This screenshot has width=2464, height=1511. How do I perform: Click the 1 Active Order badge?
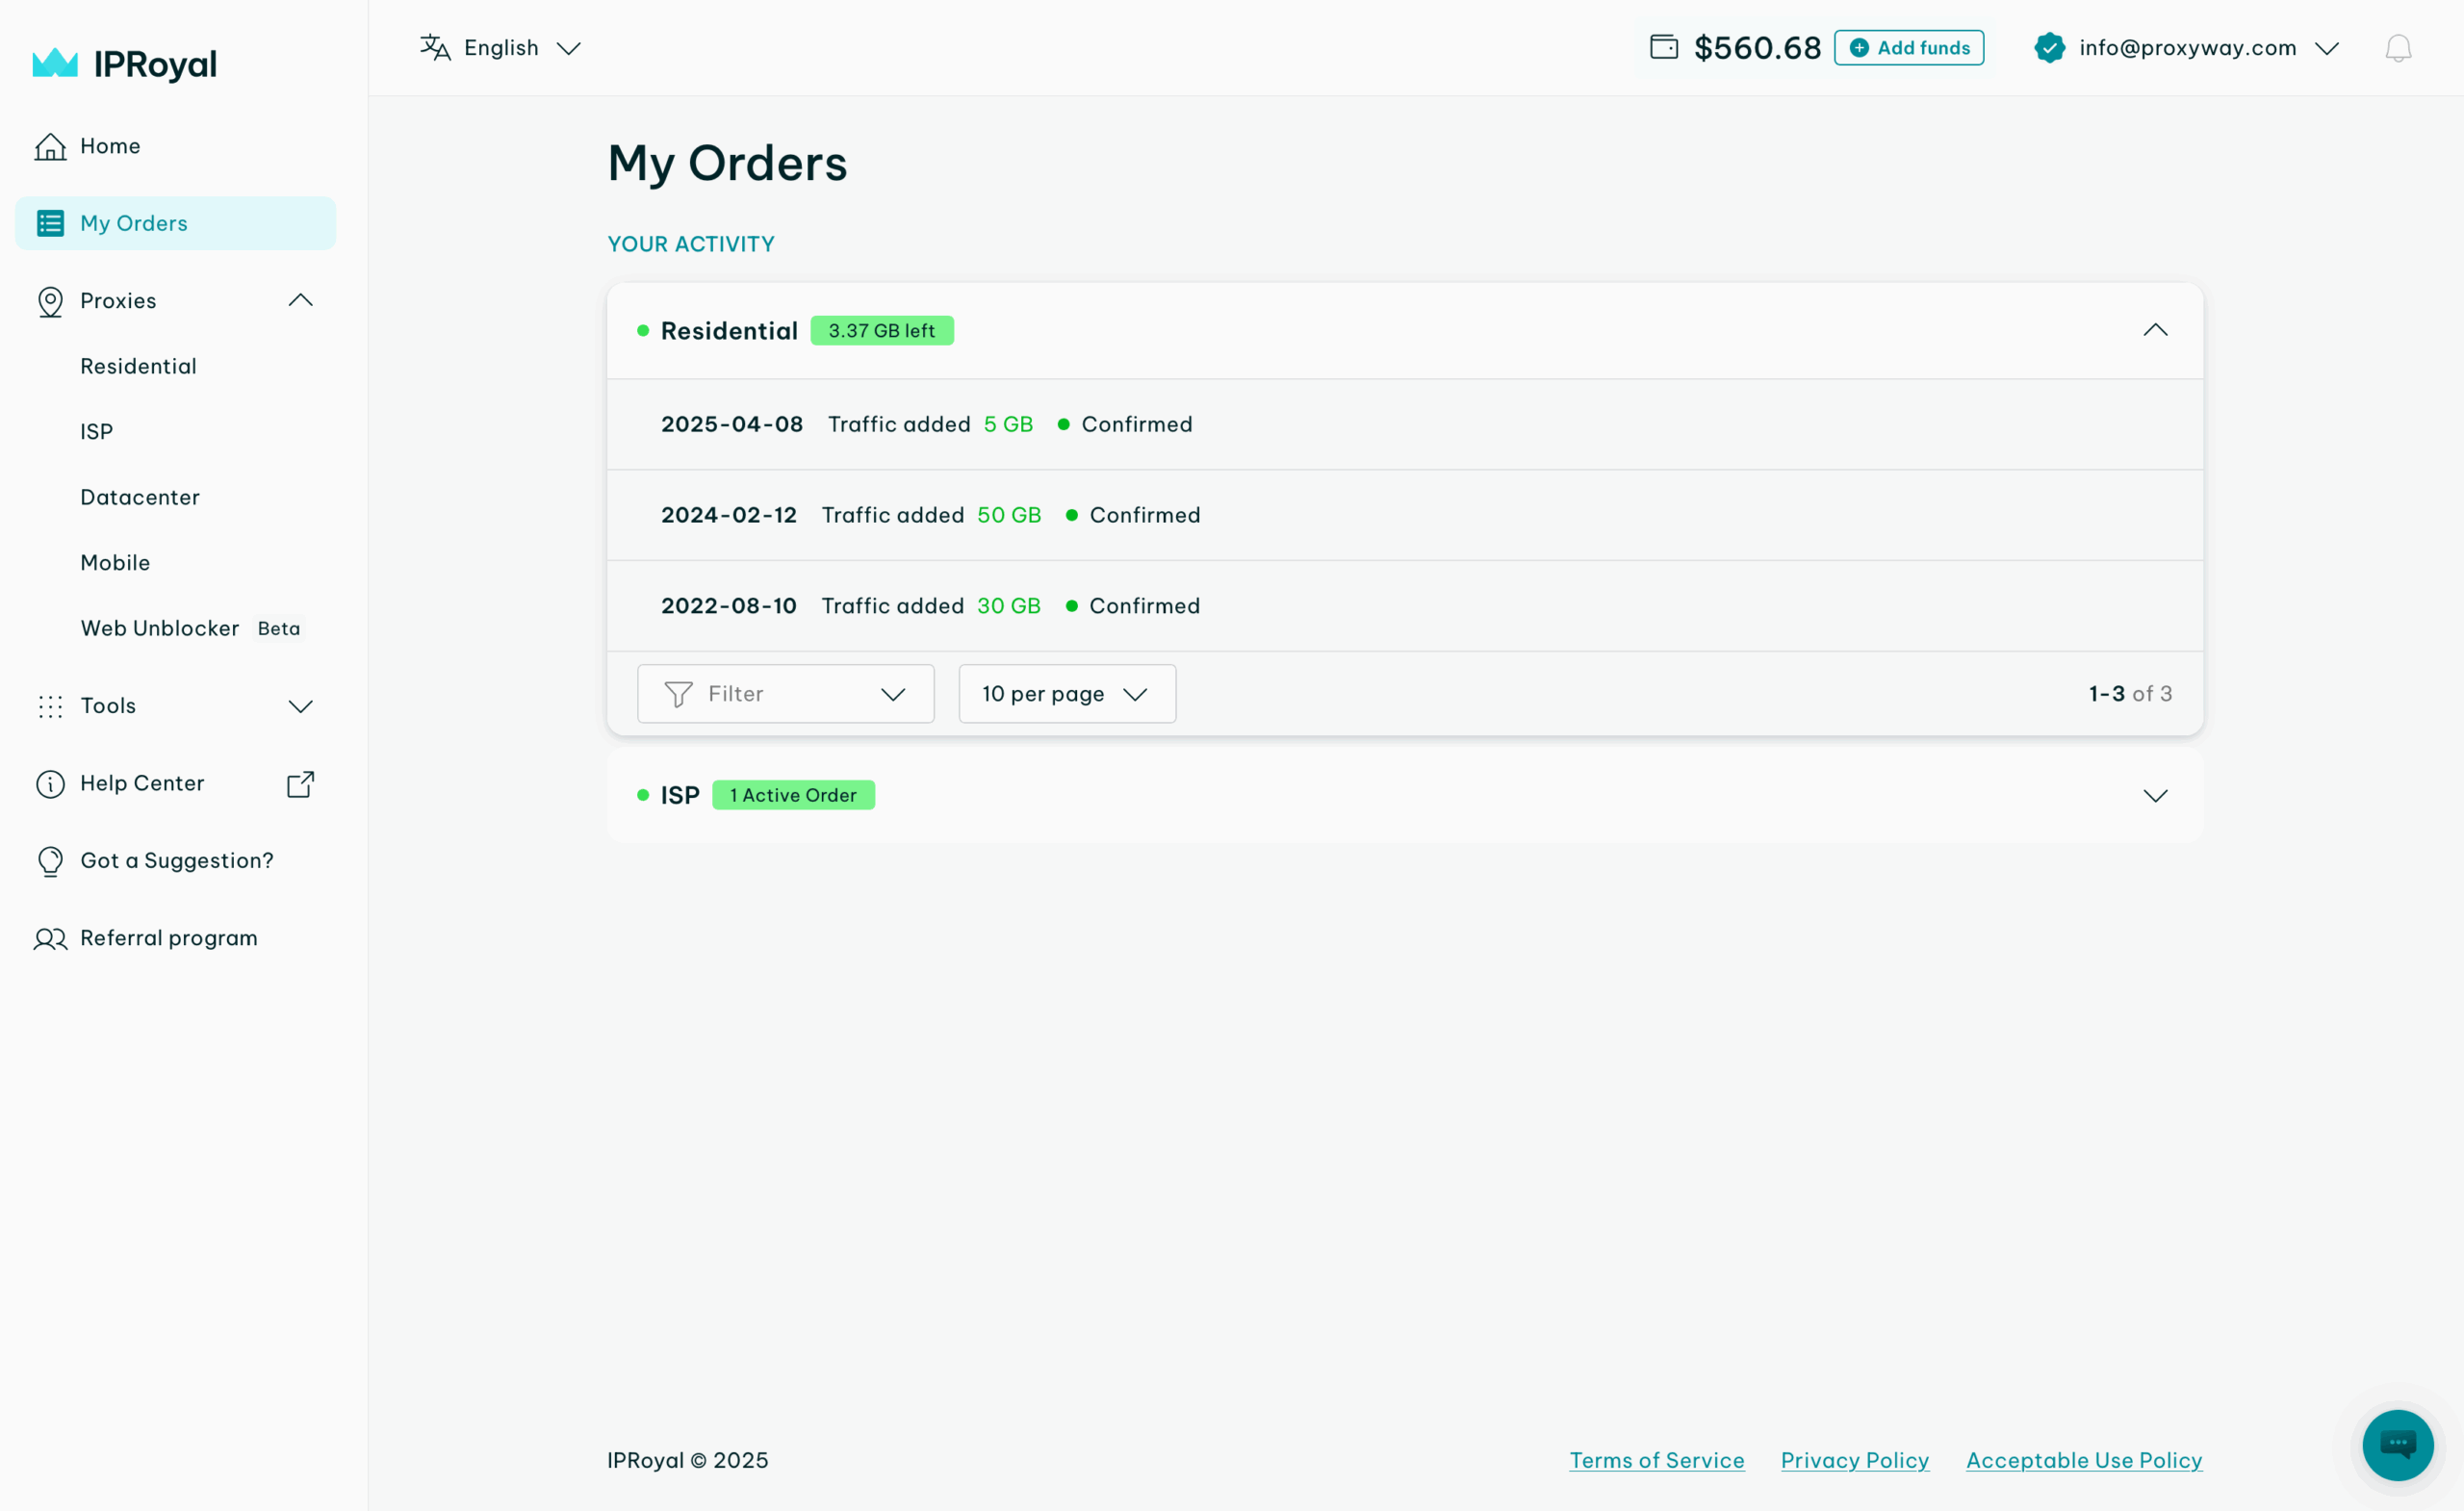click(x=793, y=795)
